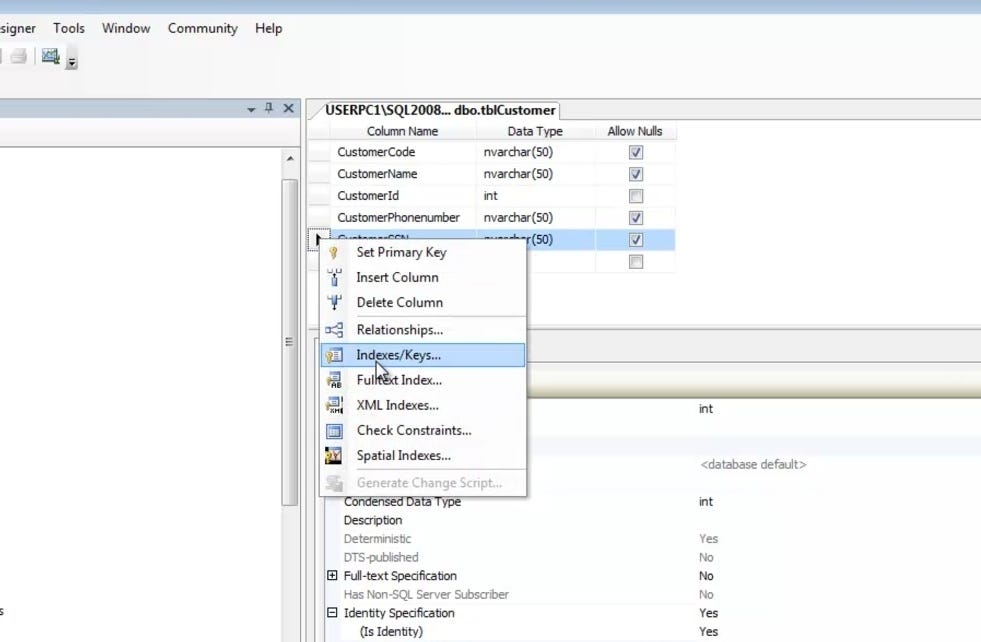This screenshot has height=642, width=981.
Task: Click the Insert Column icon
Action: pyautogui.click(x=335, y=277)
